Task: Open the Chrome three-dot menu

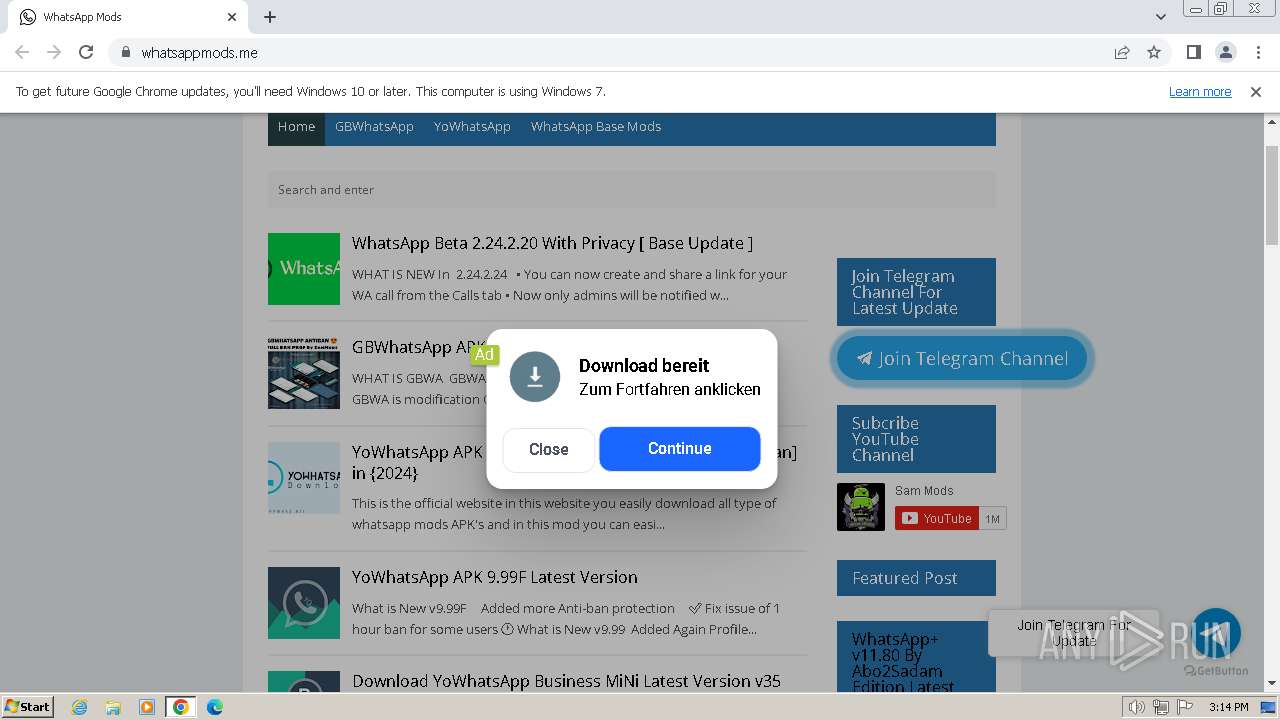Action: point(1257,53)
